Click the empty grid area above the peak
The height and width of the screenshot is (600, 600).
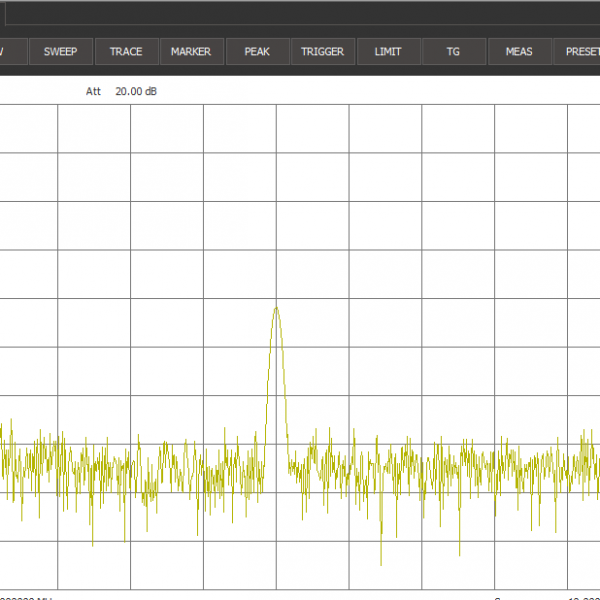(276, 200)
